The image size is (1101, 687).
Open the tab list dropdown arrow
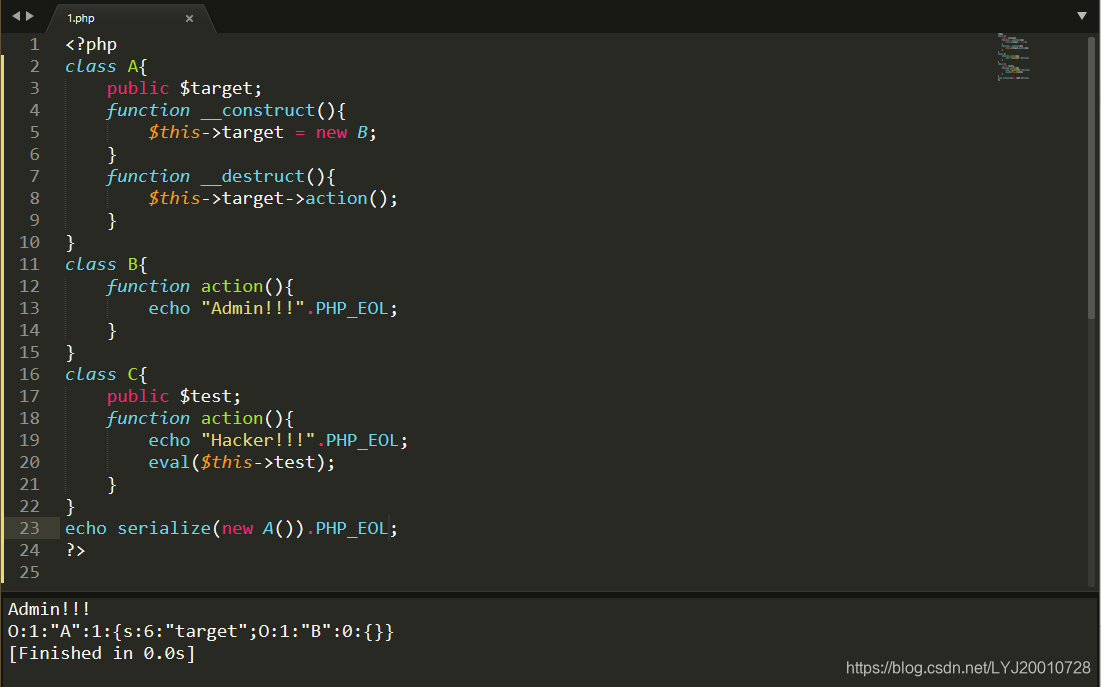click(1081, 15)
